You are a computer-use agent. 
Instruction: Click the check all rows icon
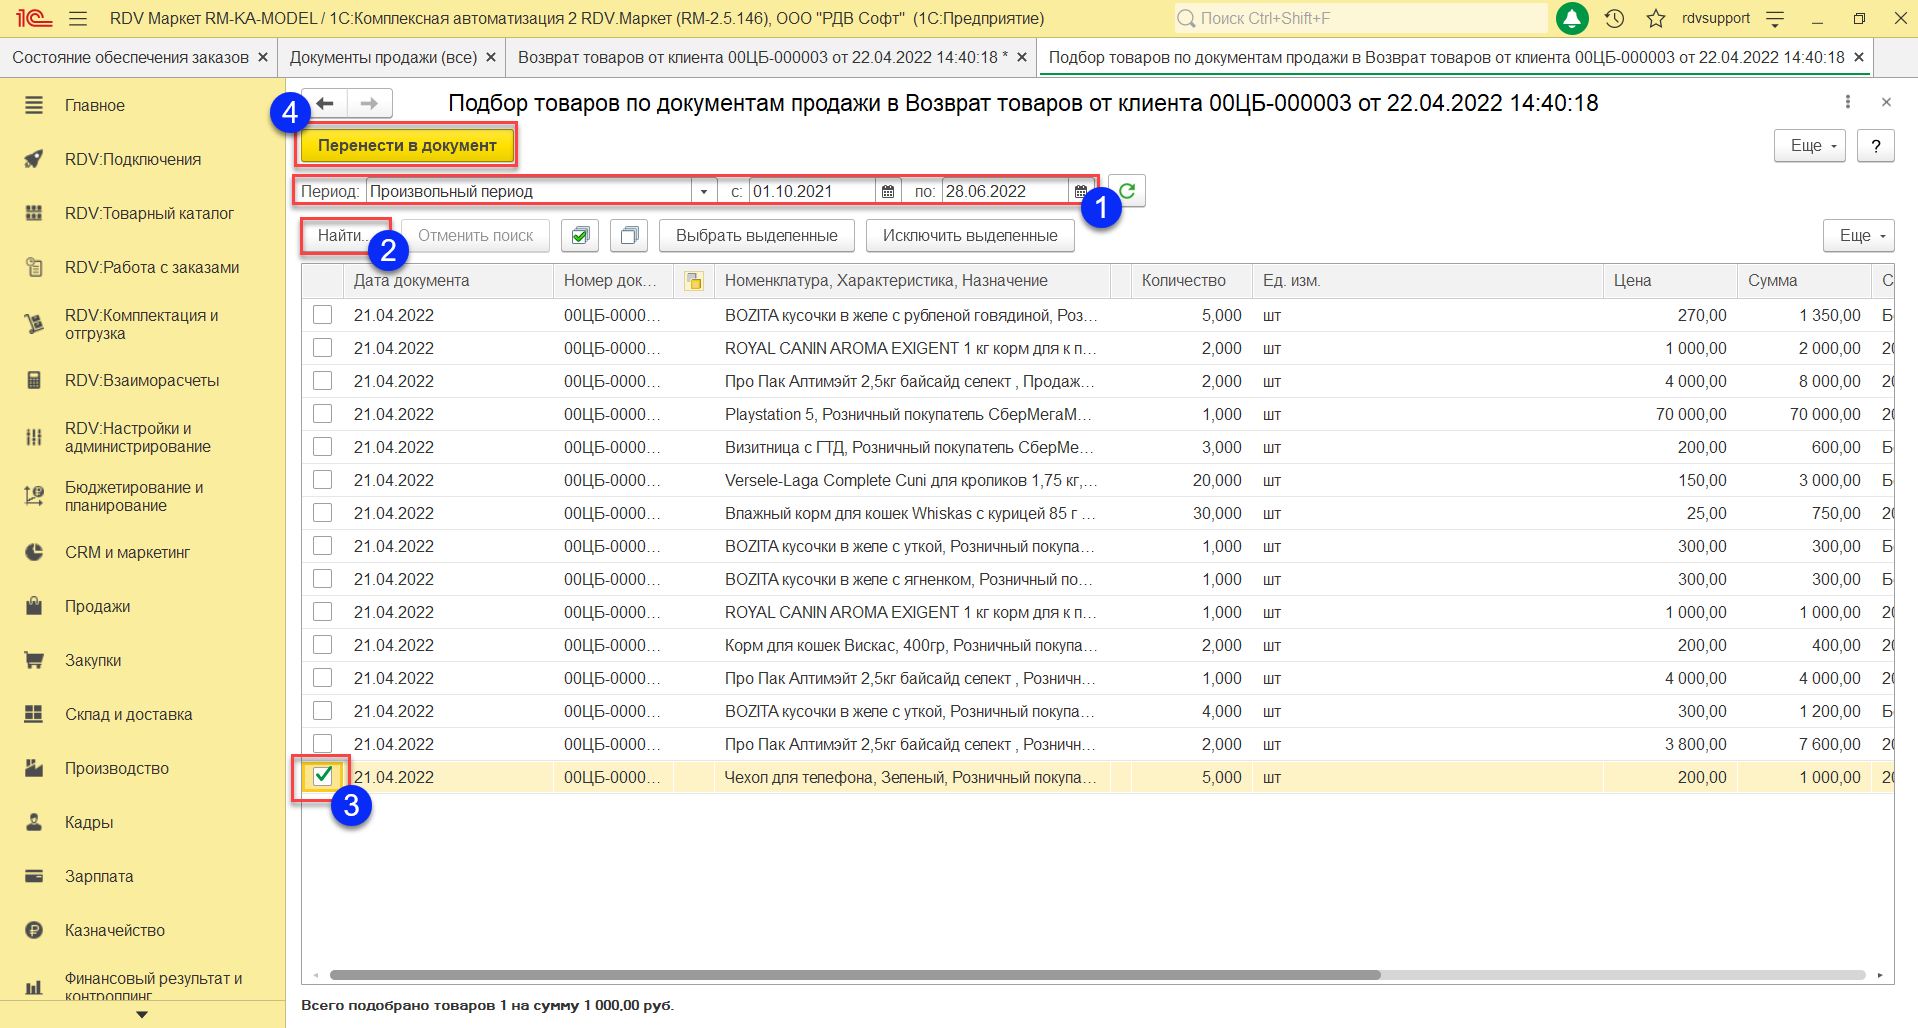[580, 236]
